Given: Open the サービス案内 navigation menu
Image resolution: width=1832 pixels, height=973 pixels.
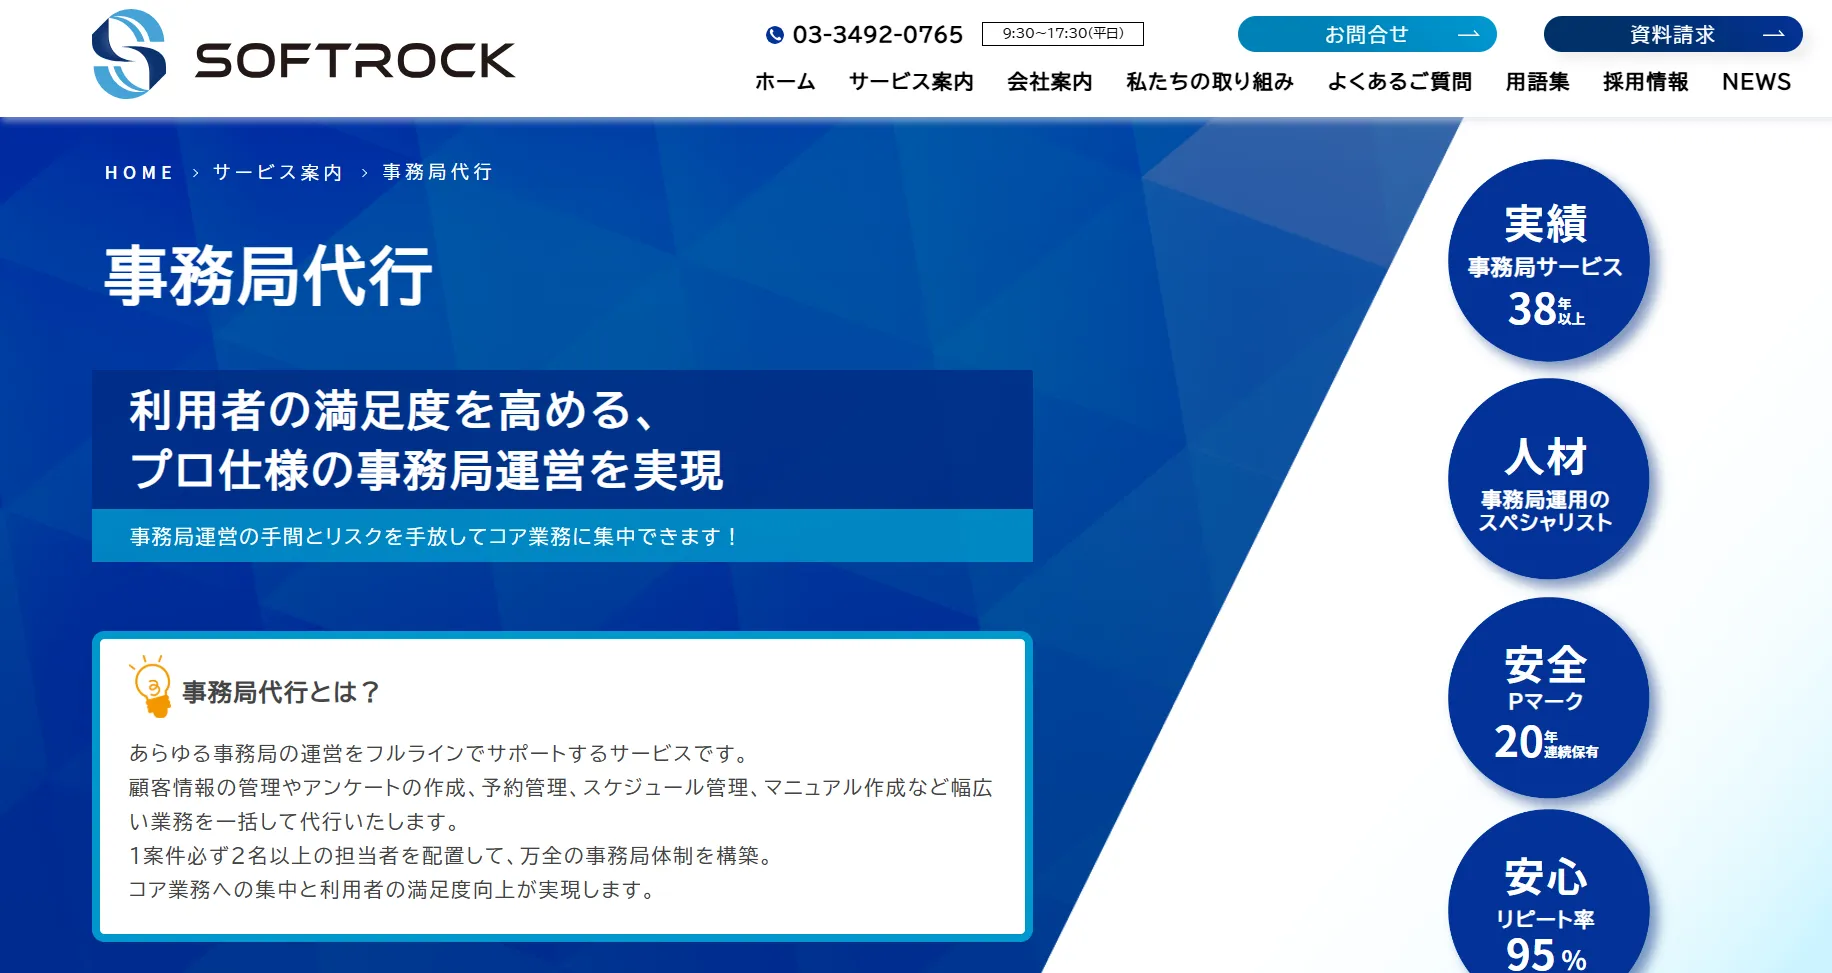Looking at the screenshot, I should click(910, 82).
